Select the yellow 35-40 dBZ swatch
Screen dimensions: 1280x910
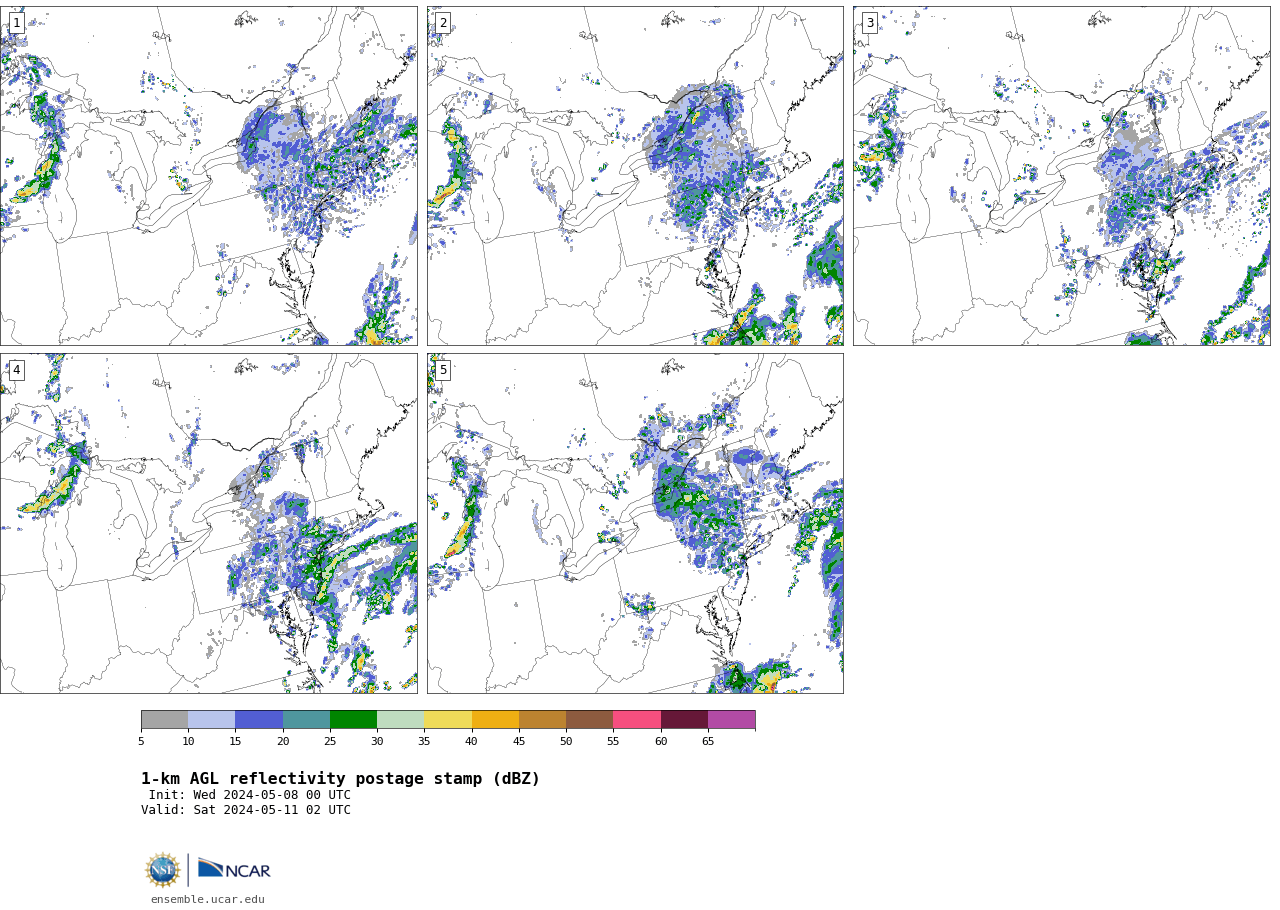pos(448,720)
